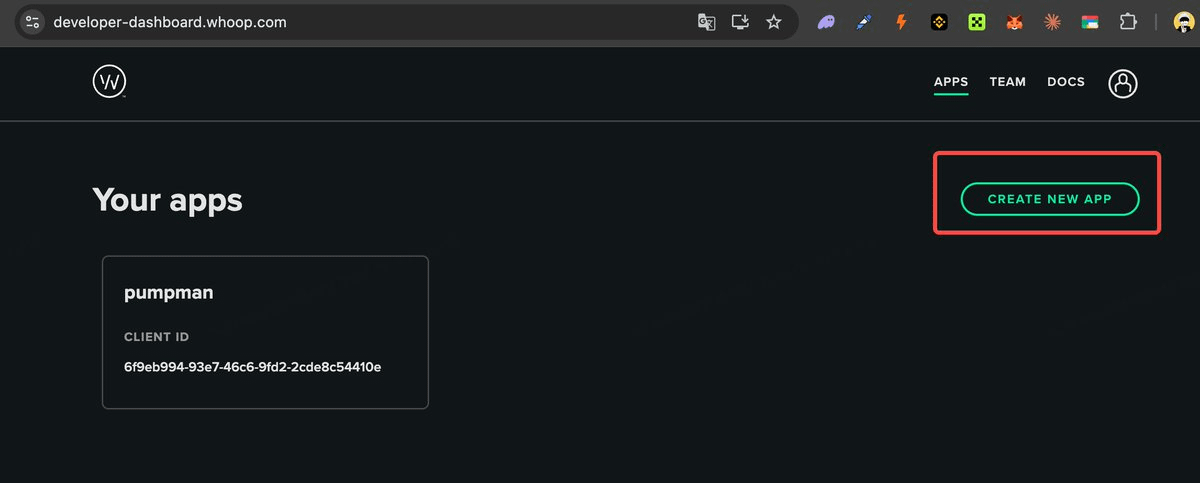Screen dimensions: 1200x483
Task: Click the translate page icon
Action: (x=706, y=21)
